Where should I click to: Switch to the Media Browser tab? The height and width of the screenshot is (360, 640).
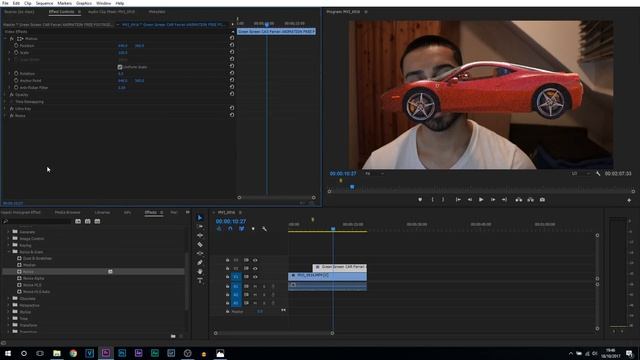(68, 212)
